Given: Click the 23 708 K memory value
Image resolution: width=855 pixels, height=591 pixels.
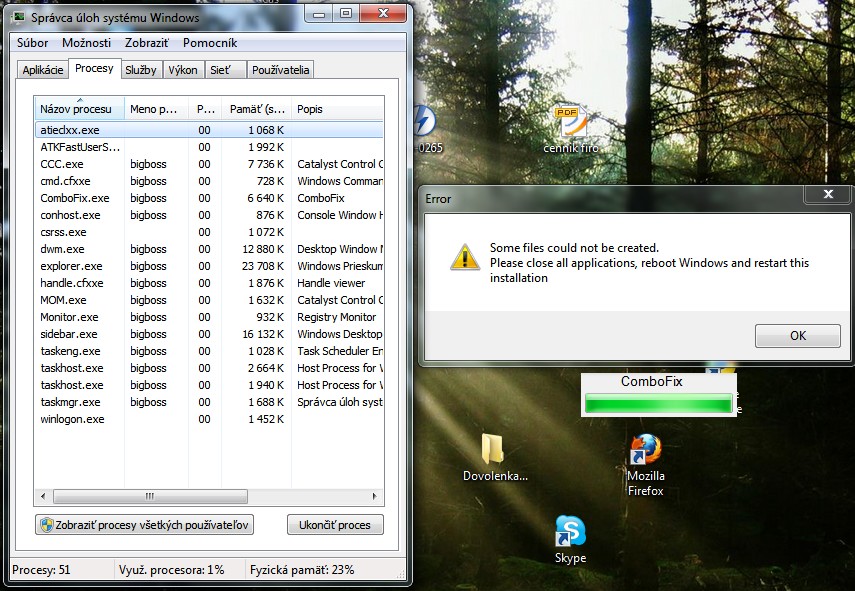Looking at the screenshot, I should pos(263,266).
